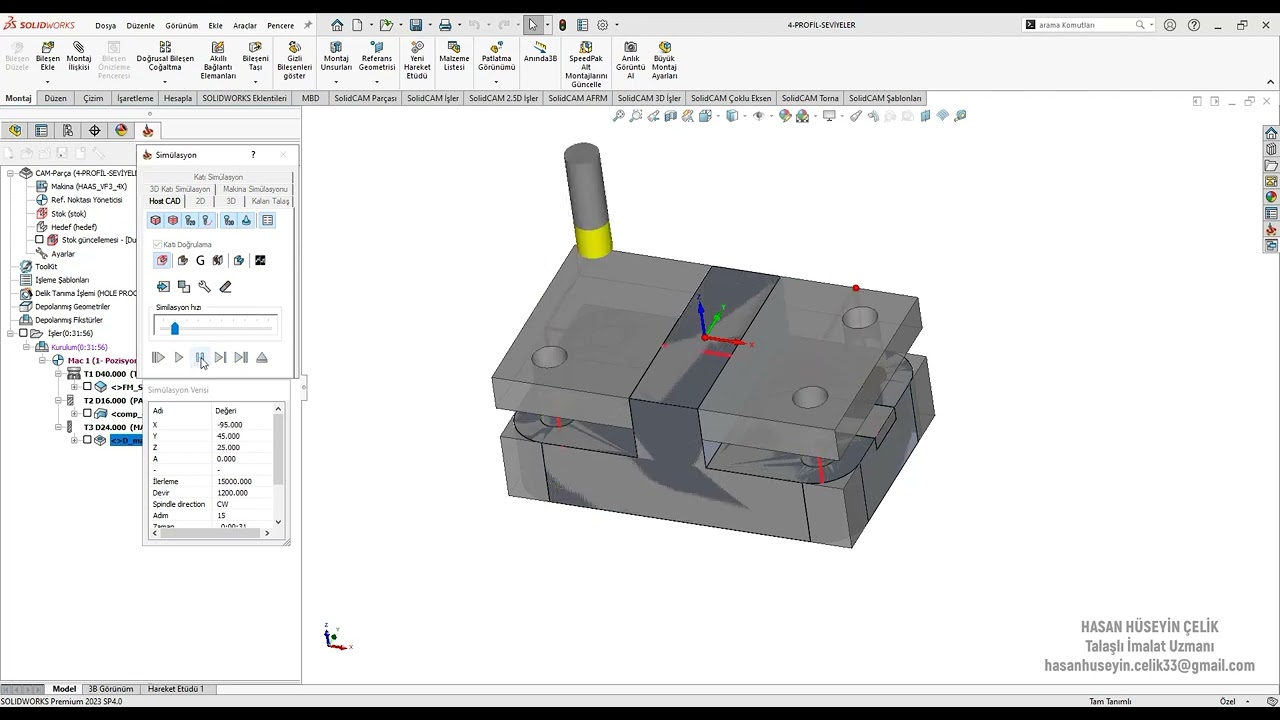Open the Araçlar menu
This screenshot has height=720, width=1280.
(x=245, y=26)
